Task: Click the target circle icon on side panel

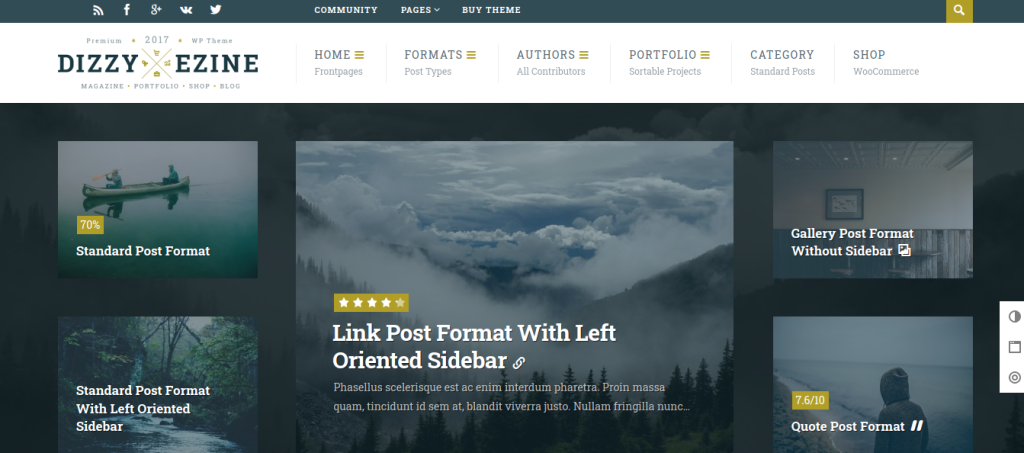Action: coord(1014,377)
